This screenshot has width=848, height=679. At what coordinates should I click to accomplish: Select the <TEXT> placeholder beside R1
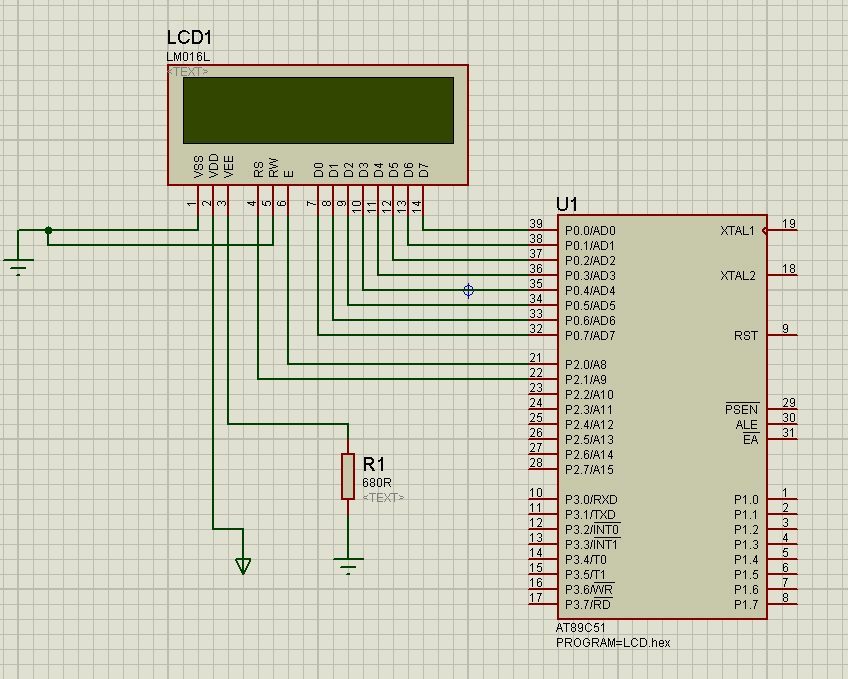pos(383,497)
